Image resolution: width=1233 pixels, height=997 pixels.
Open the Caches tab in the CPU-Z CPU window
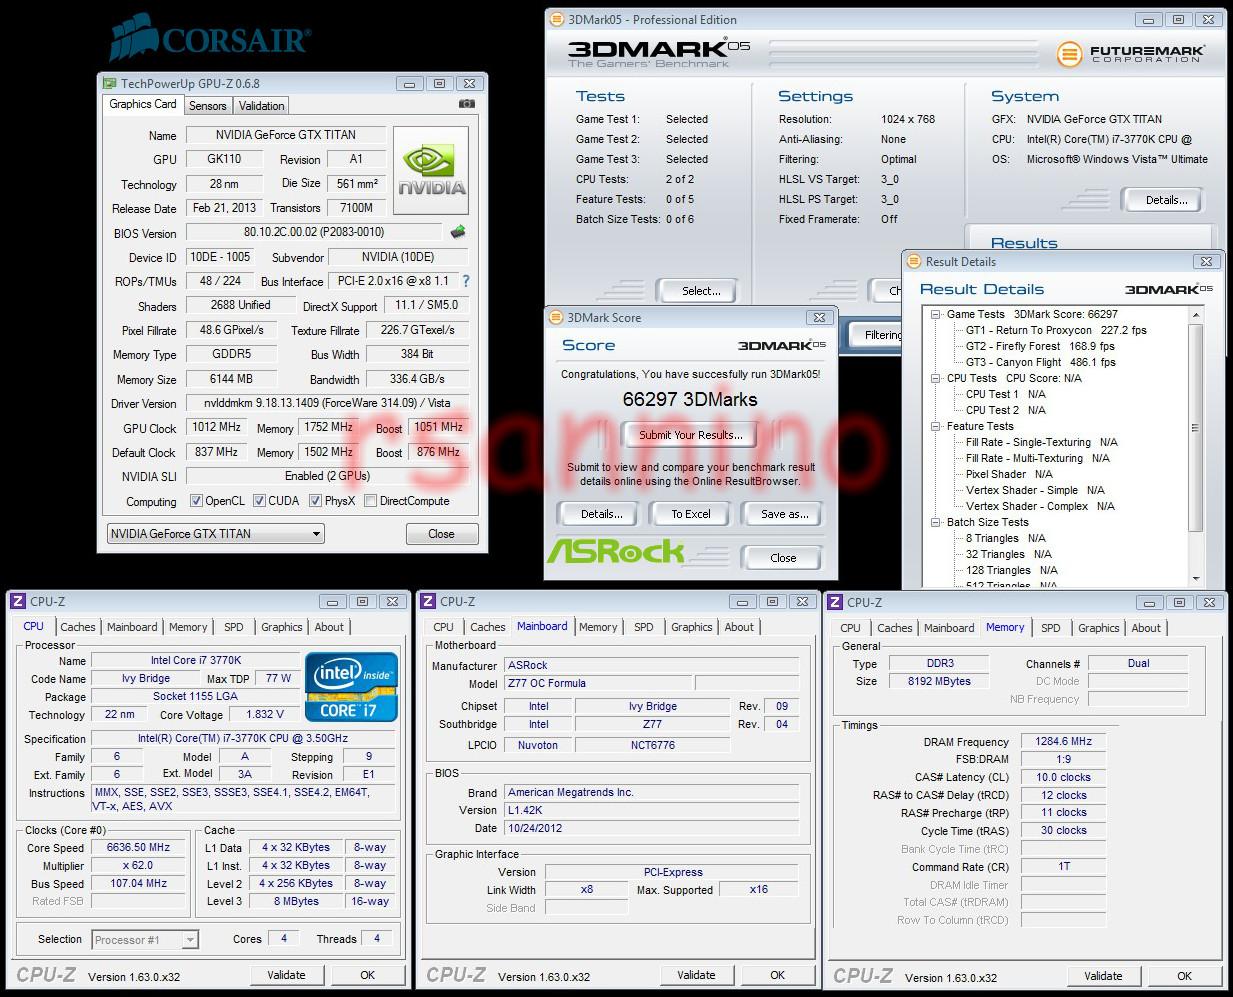(77, 627)
